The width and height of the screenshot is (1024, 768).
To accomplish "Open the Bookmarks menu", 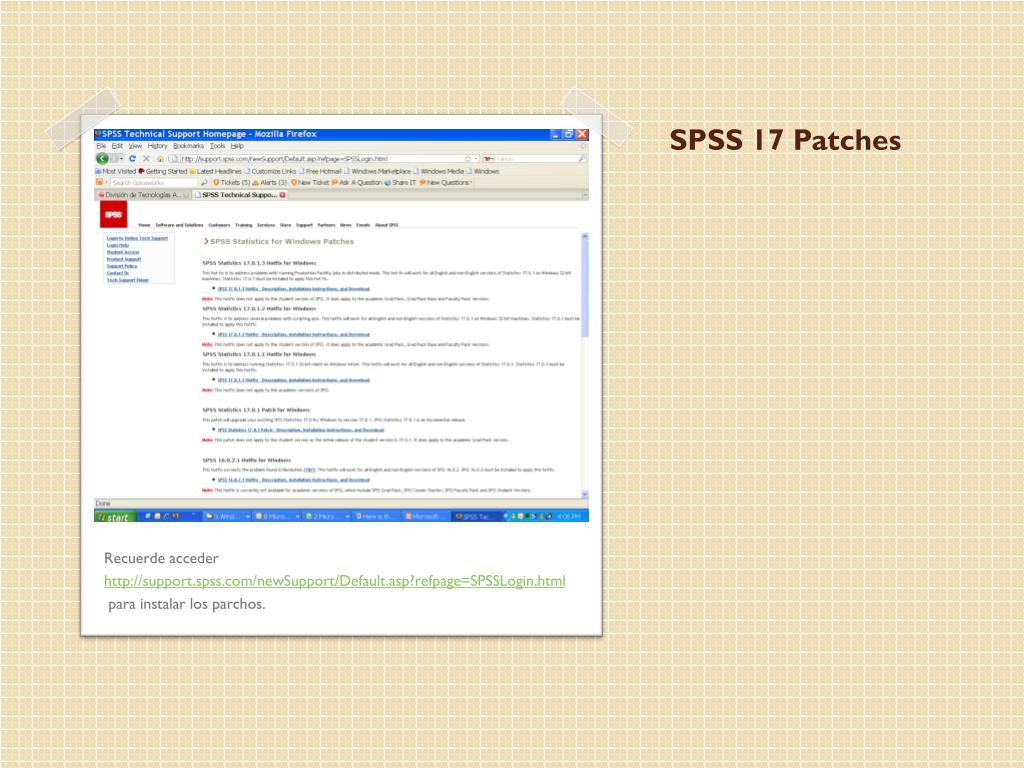I will (188, 146).
